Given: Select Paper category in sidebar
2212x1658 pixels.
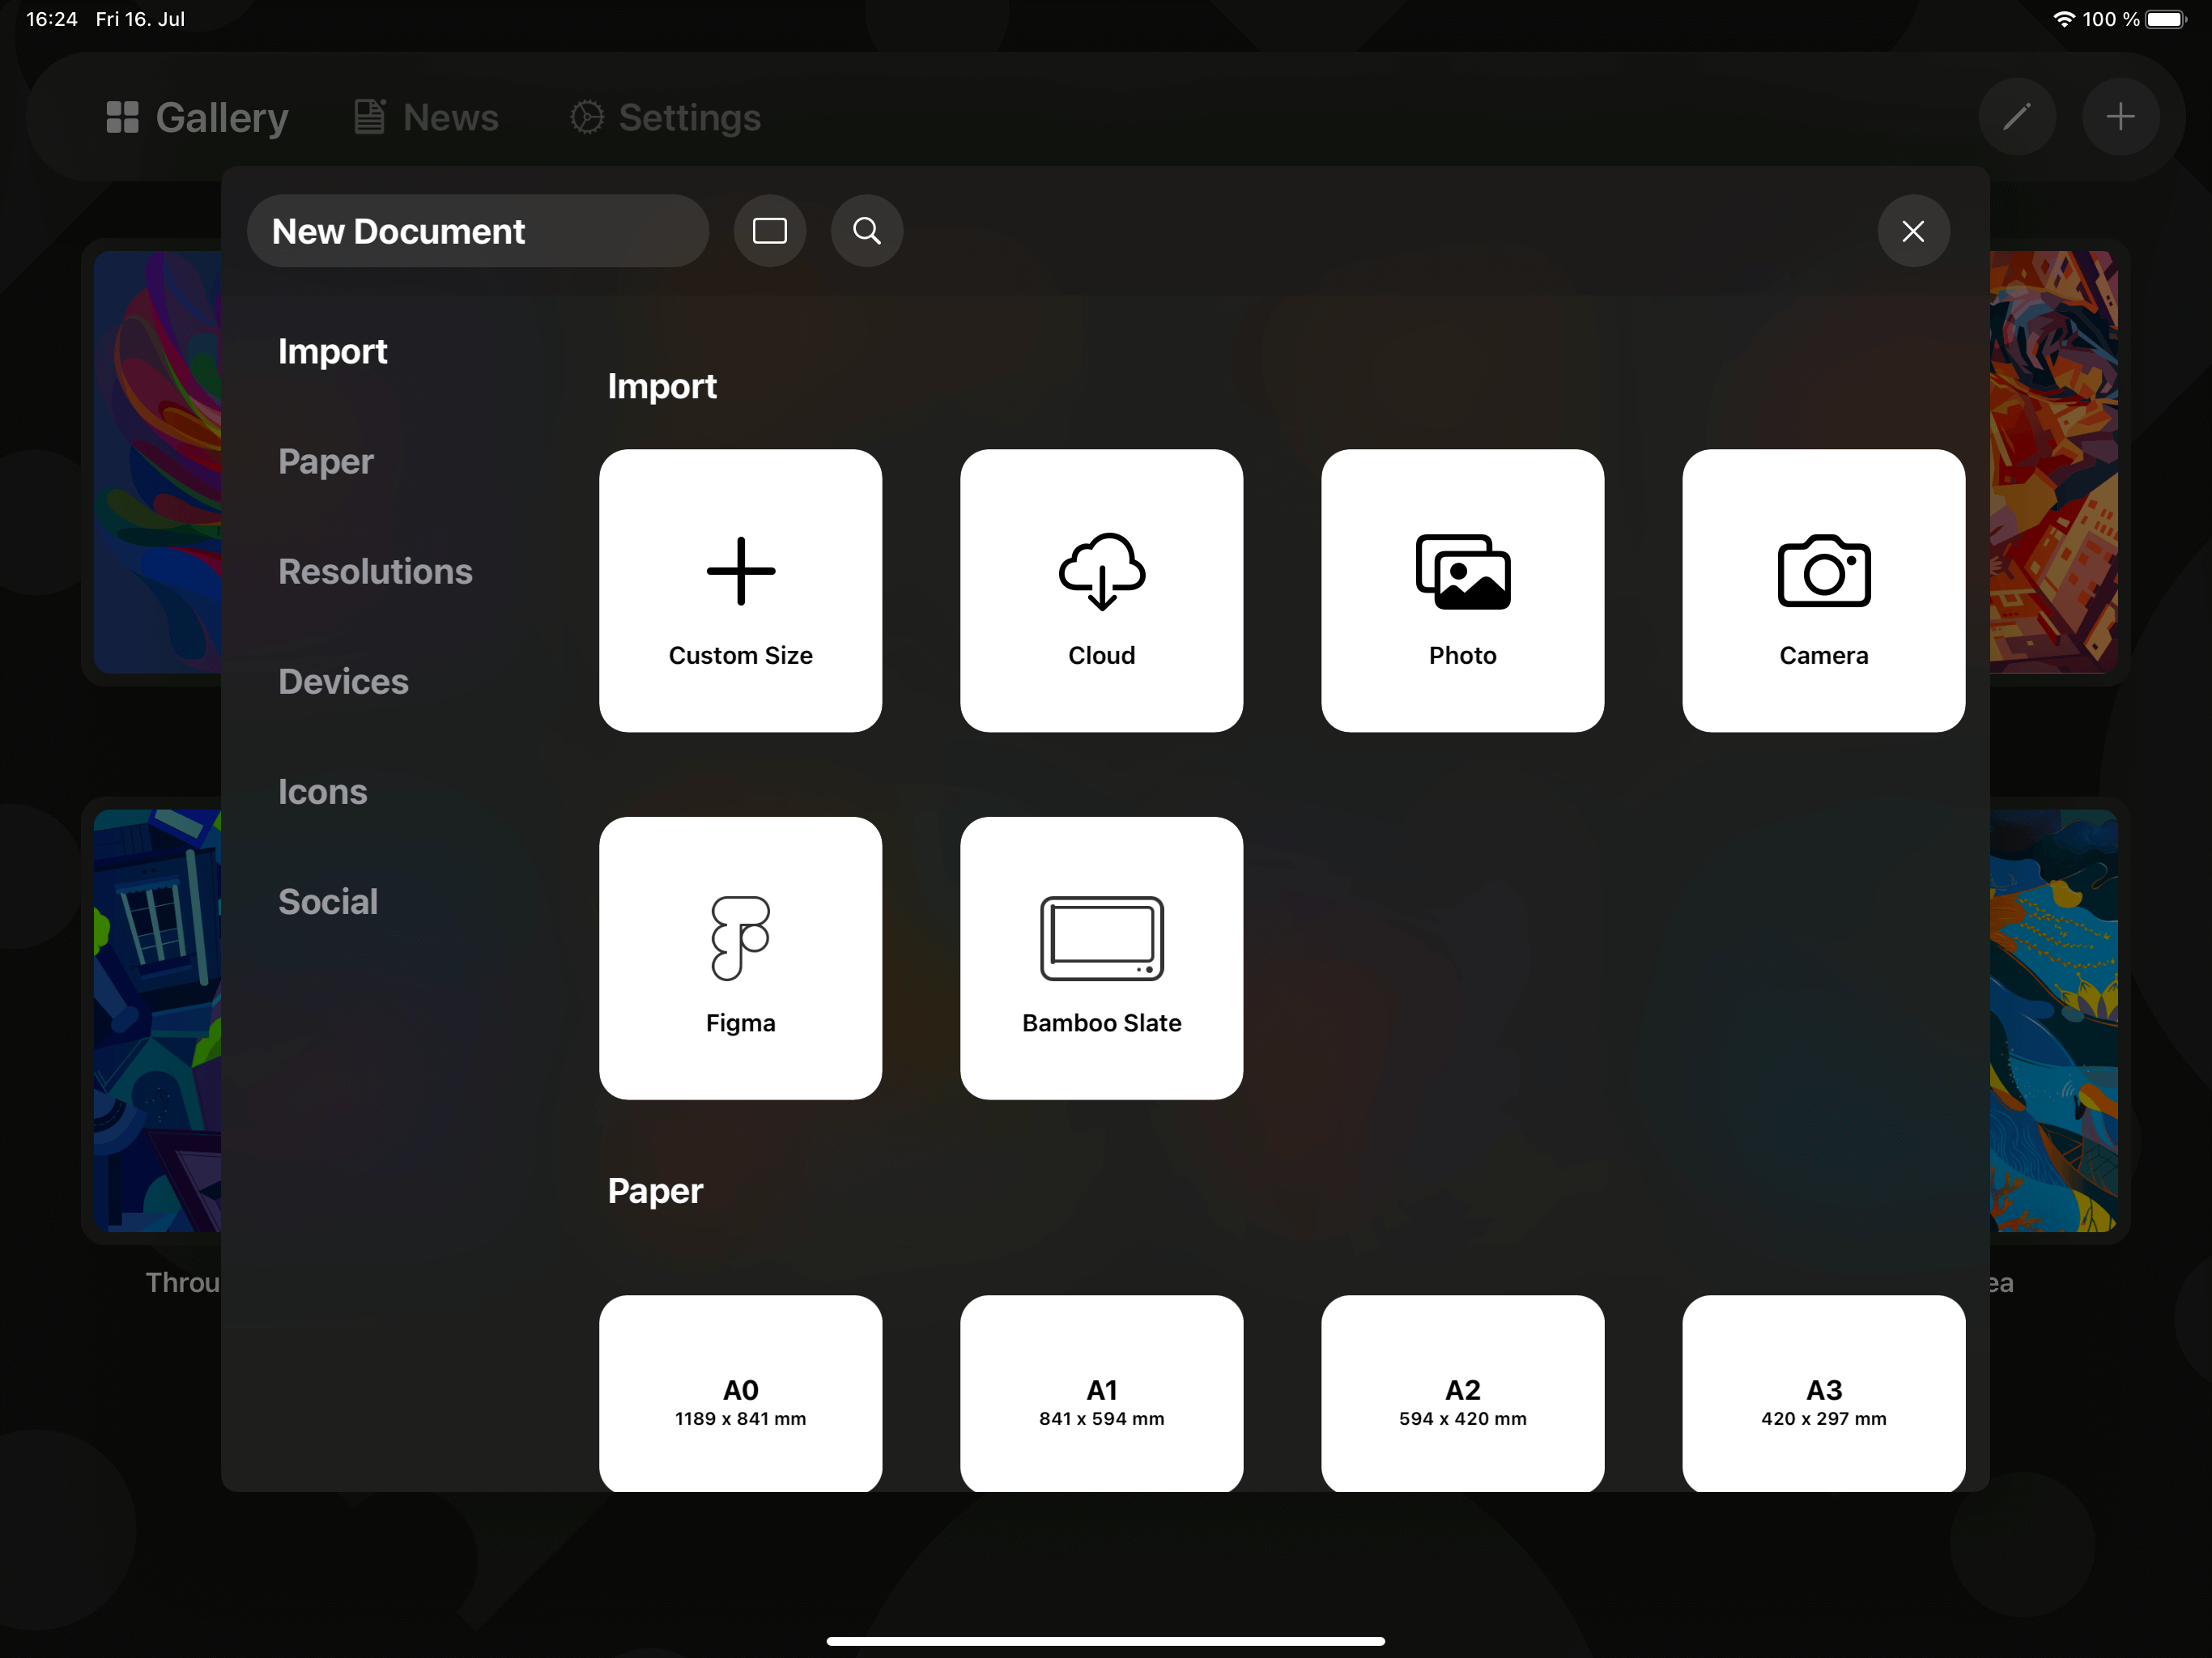Looking at the screenshot, I should pyautogui.click(x=326, y=461).
